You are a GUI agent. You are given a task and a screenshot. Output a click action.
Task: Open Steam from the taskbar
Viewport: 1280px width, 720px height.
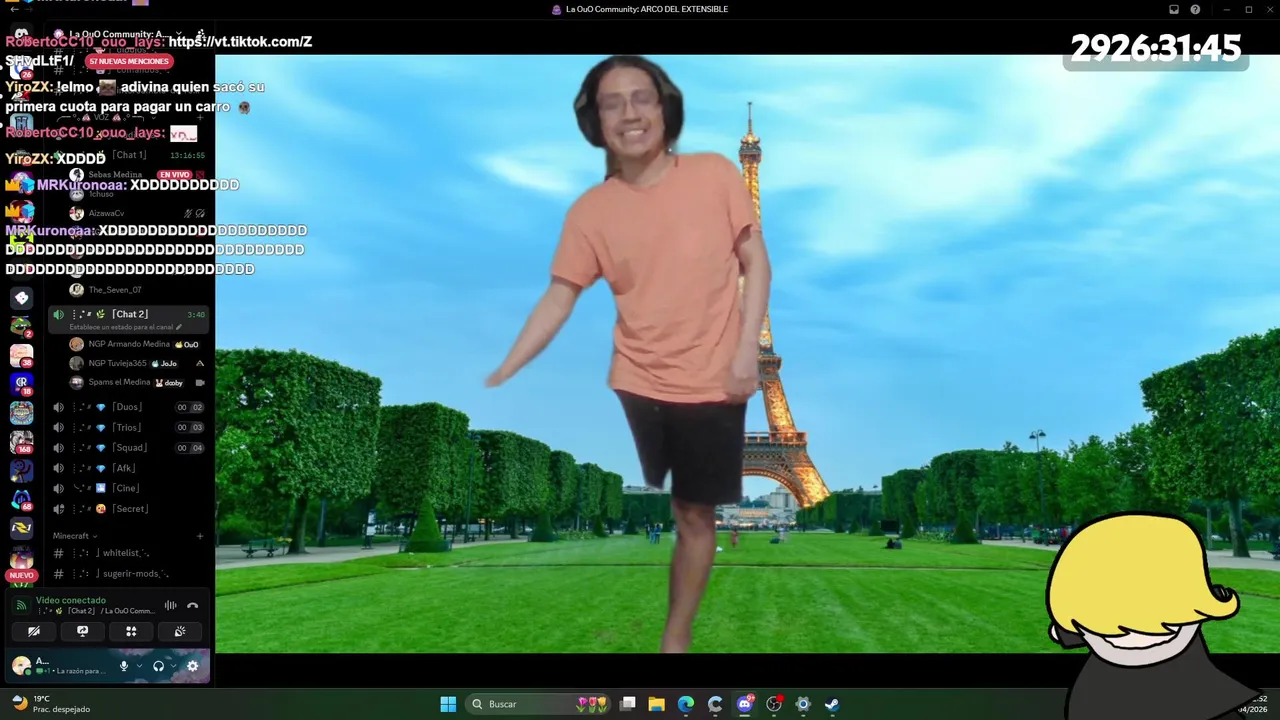pyautogui.click(x=832, y=704)
